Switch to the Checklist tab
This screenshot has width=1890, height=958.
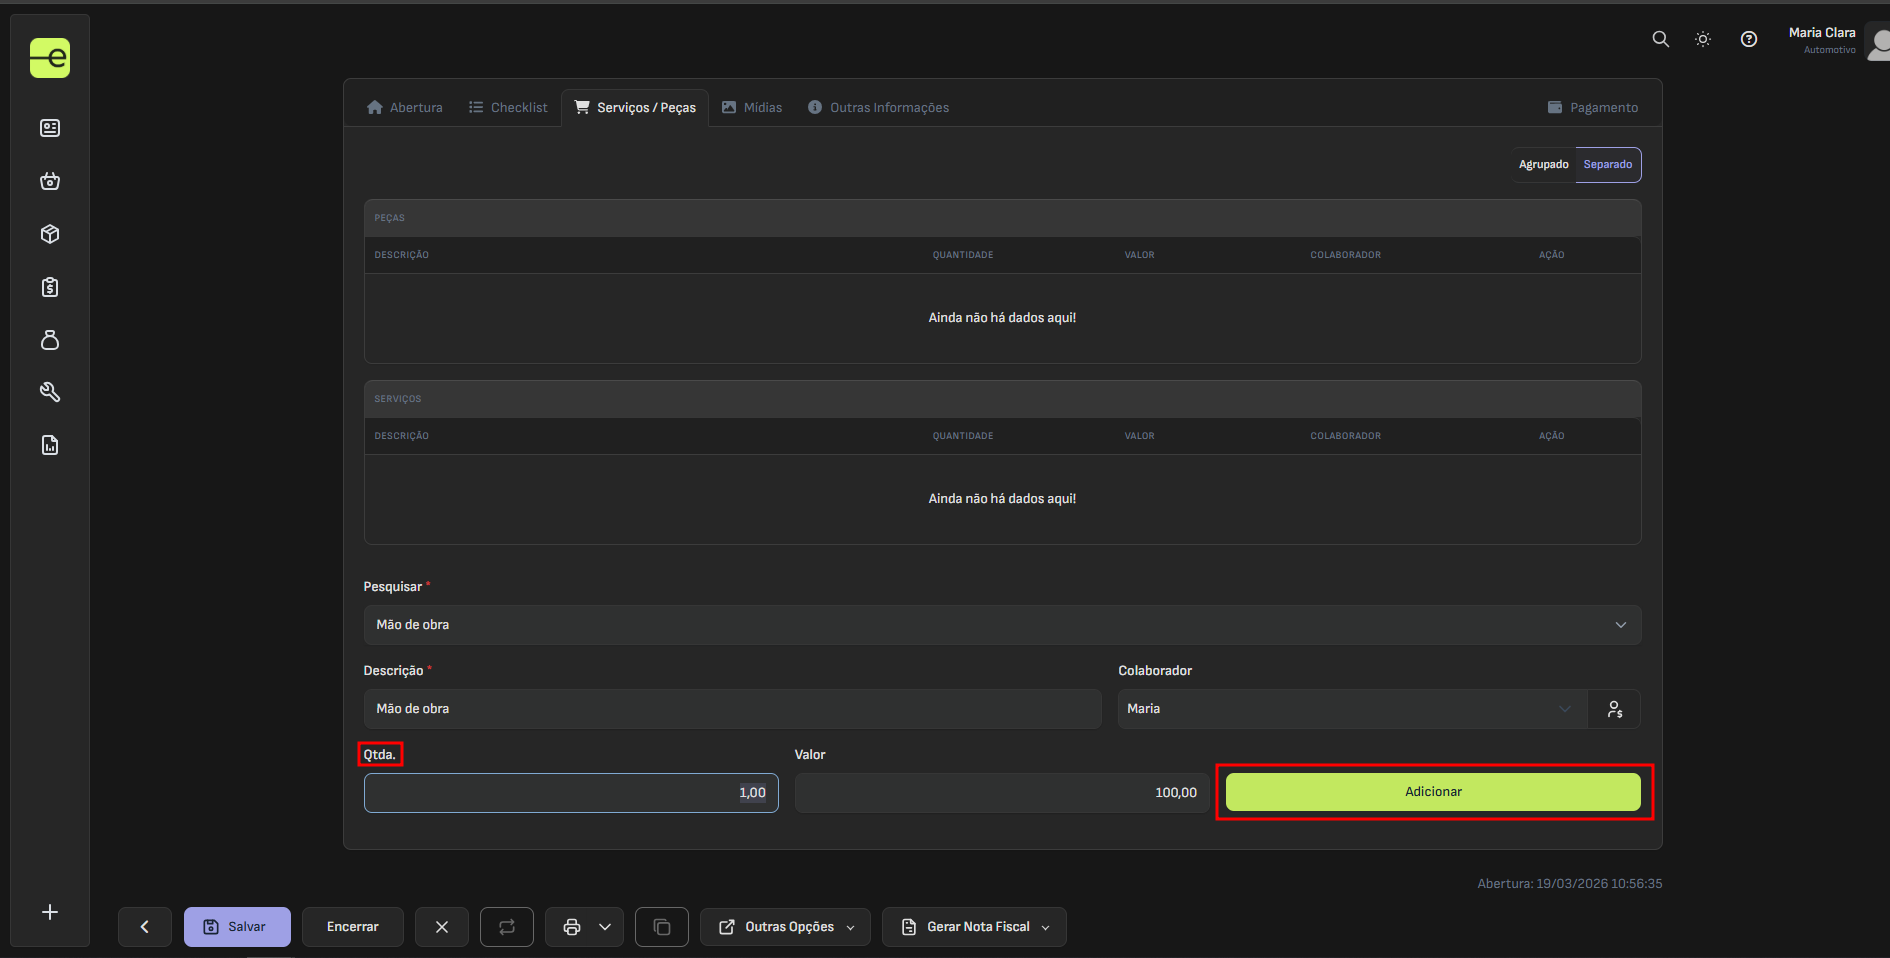pyautogui.click(x=508, y=108)
